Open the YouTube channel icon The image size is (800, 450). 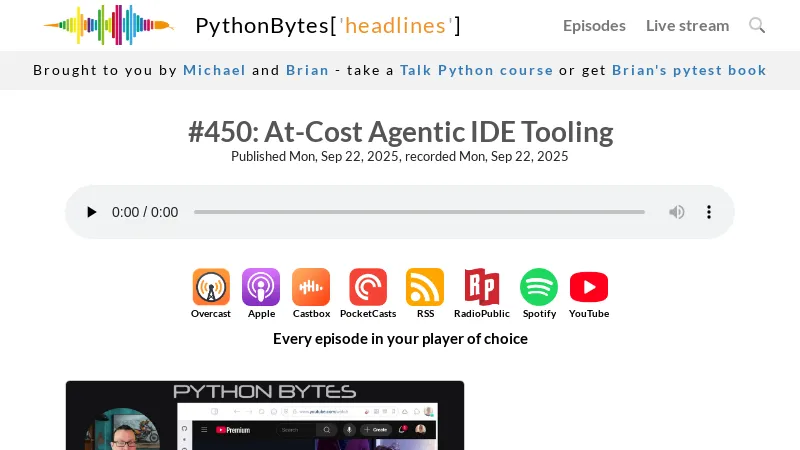(589, 287)
